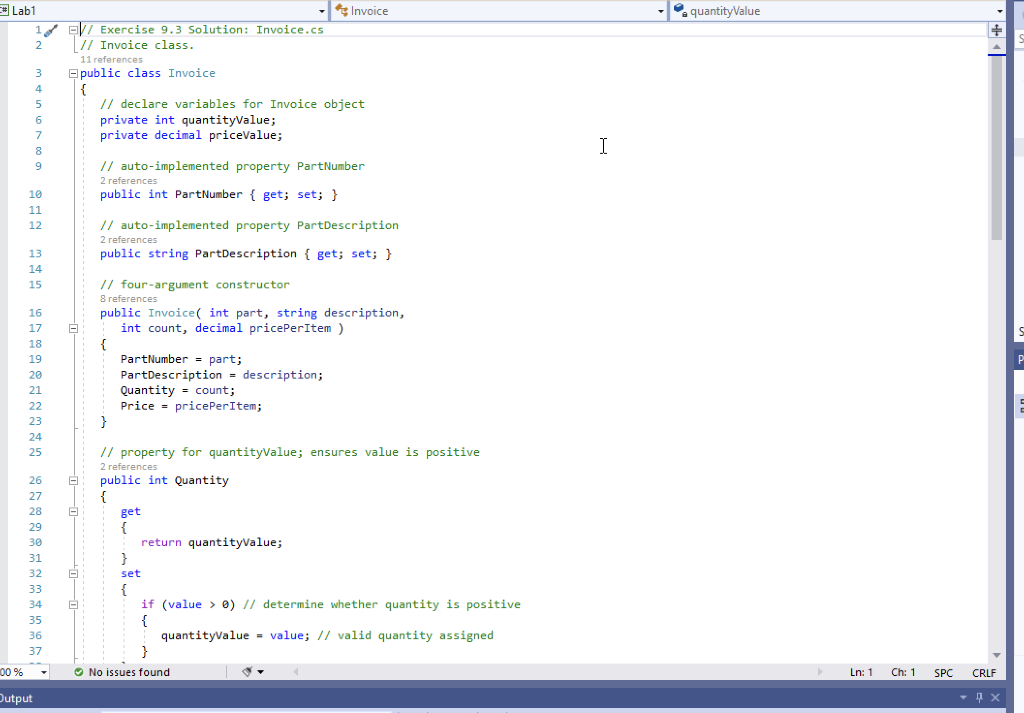1024x713 pixels.
Task: Open the 2 references CodeLens above PartNumber
Action: click(129, 181)
